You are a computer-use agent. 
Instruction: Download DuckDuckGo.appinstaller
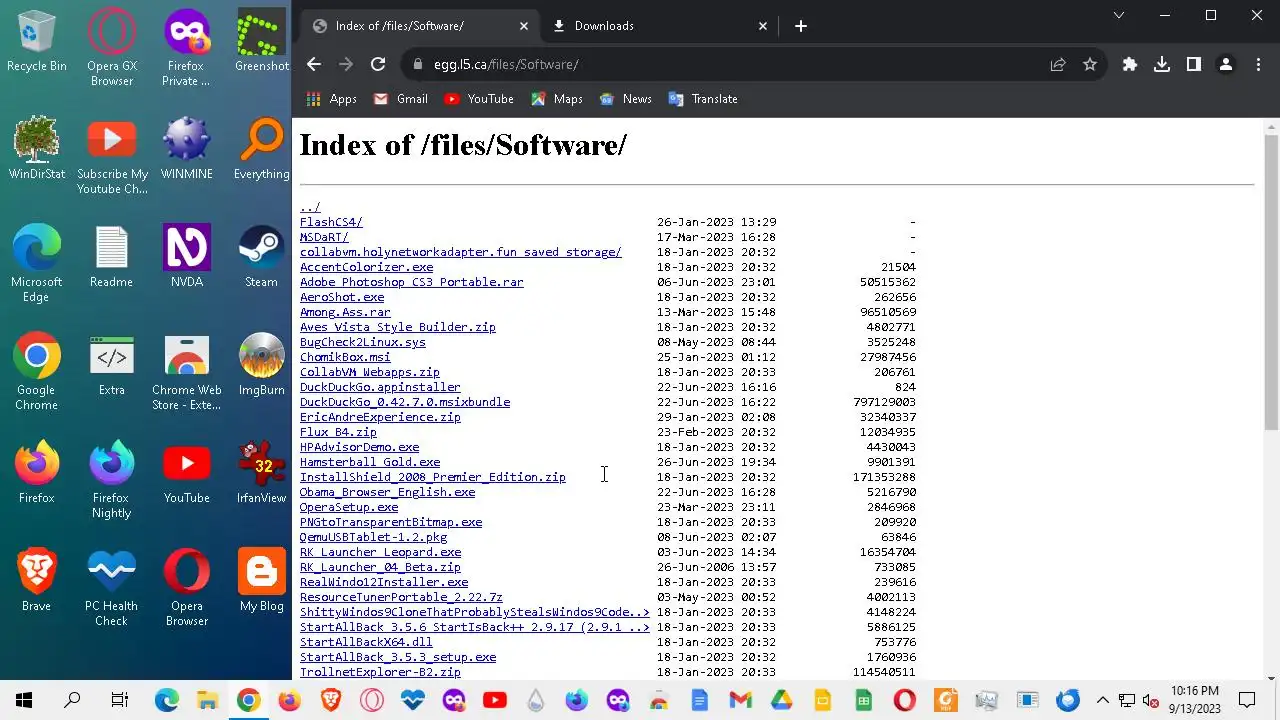click(380, 387)
